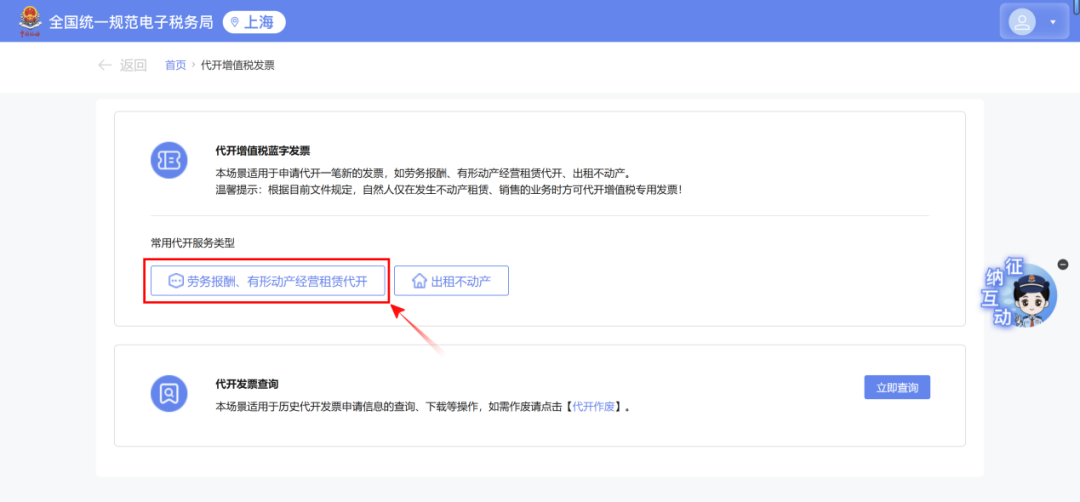The image size is (1080, 502).
Task: Click the invoice query magnifier icon
Action: tap(169, 393)
